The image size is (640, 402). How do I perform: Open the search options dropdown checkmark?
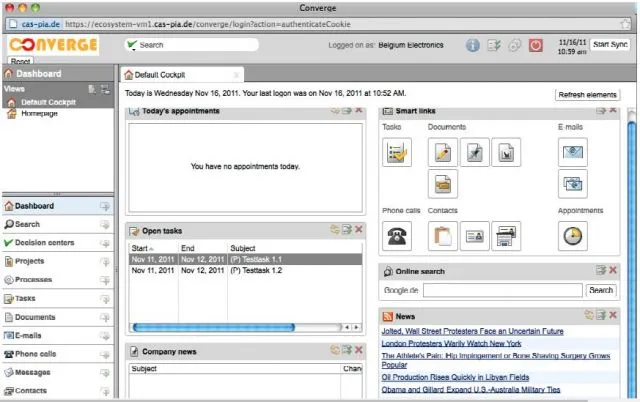[132, 45]
